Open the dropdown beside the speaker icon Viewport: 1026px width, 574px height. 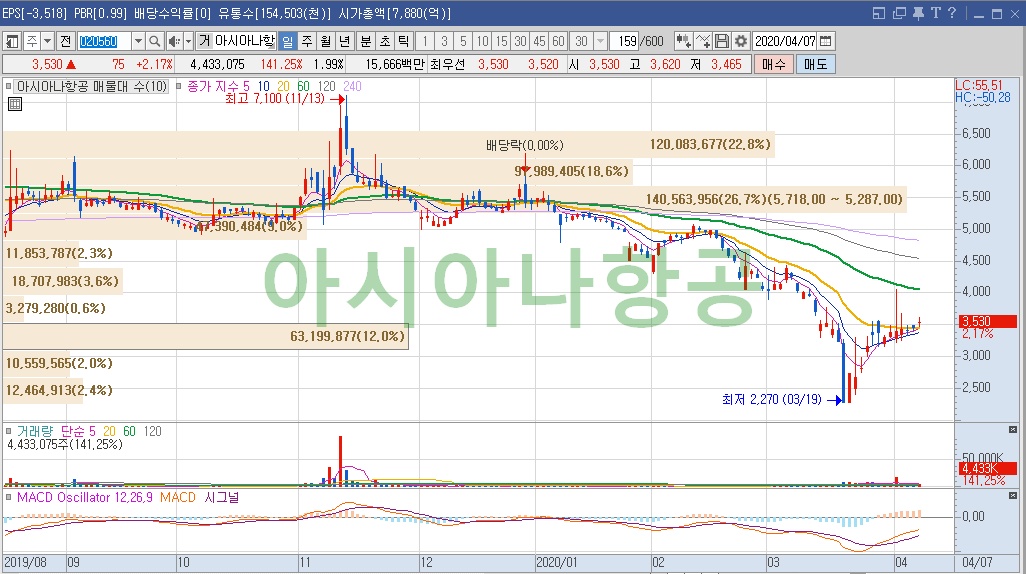pos(188,41)
